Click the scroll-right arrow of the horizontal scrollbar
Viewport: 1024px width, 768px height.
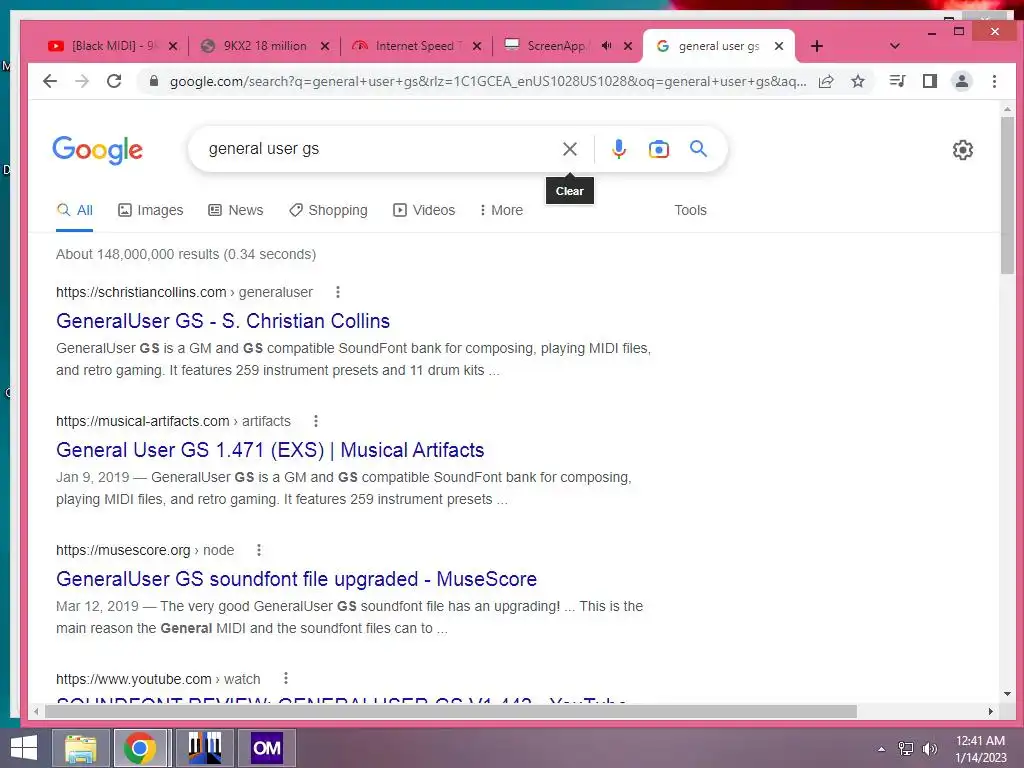point(991,711)
